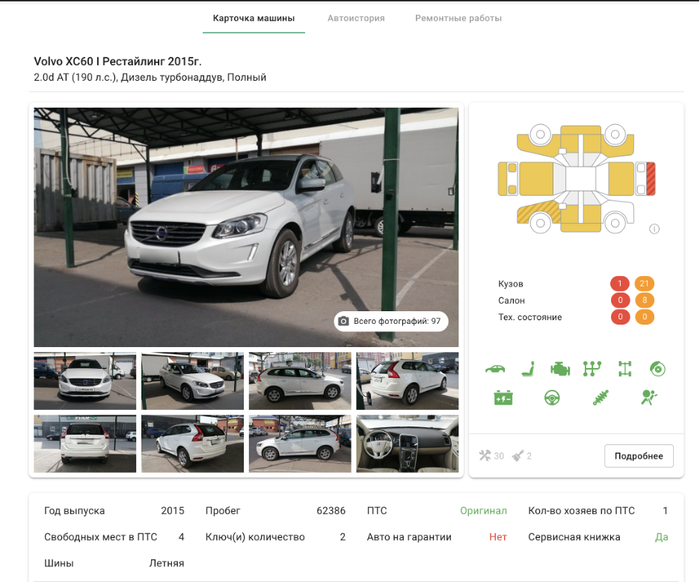Click orange Салон badge showing 8

pyautogui.click(x=644, y=300)
